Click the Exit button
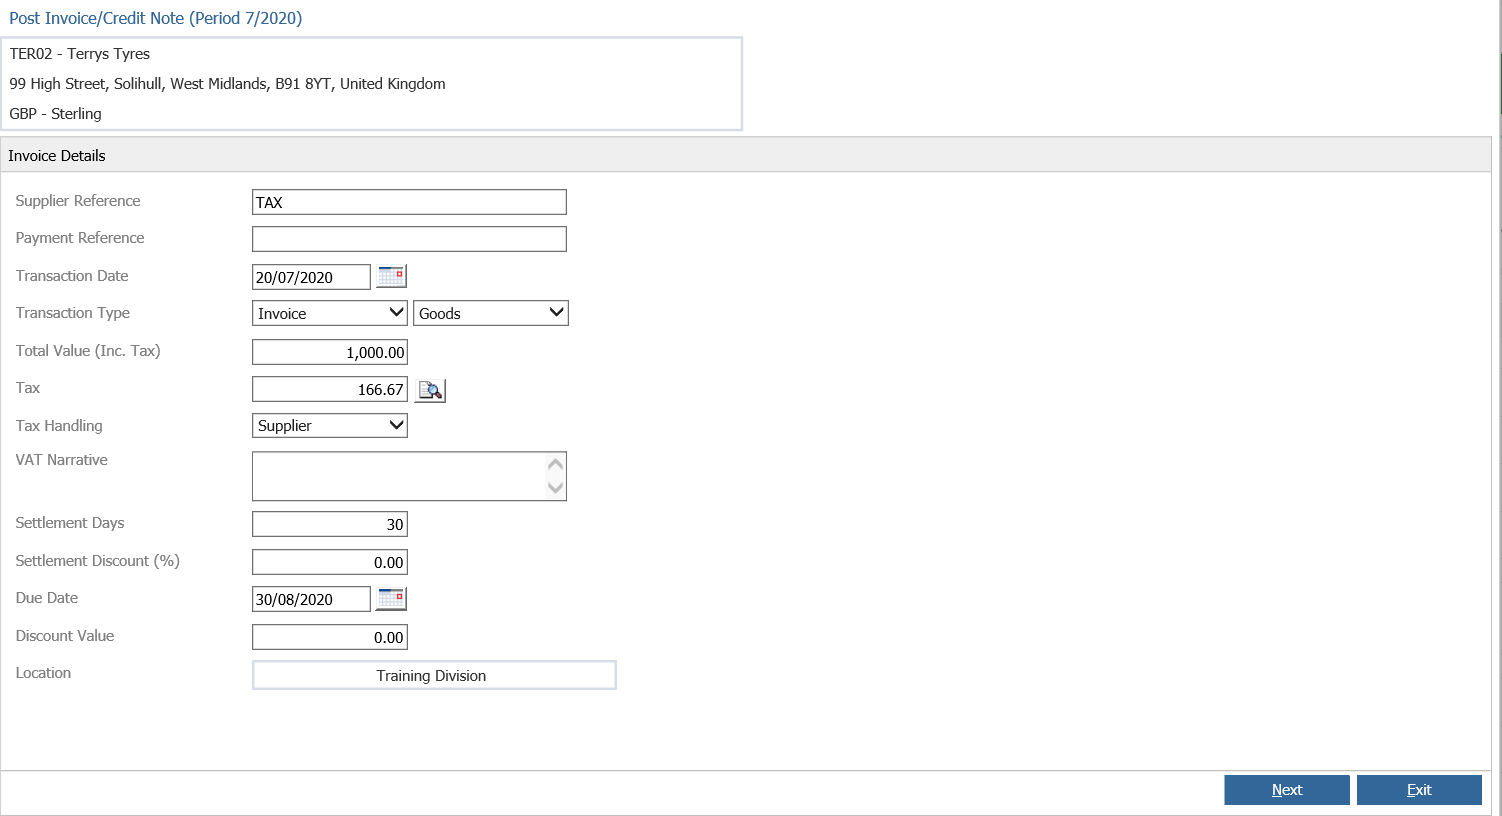The height and width of the screenshot is (816, 1502). tap(1419, 789)
